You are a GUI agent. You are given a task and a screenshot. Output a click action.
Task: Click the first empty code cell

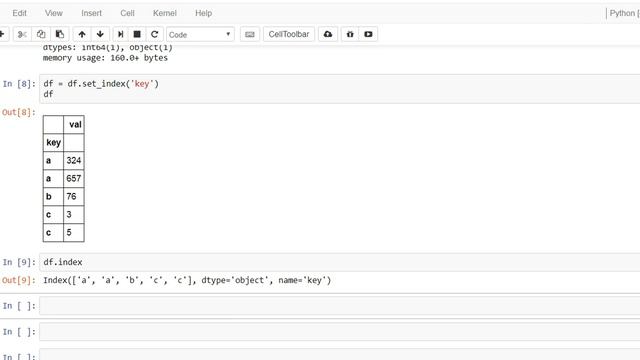(340, 306)
